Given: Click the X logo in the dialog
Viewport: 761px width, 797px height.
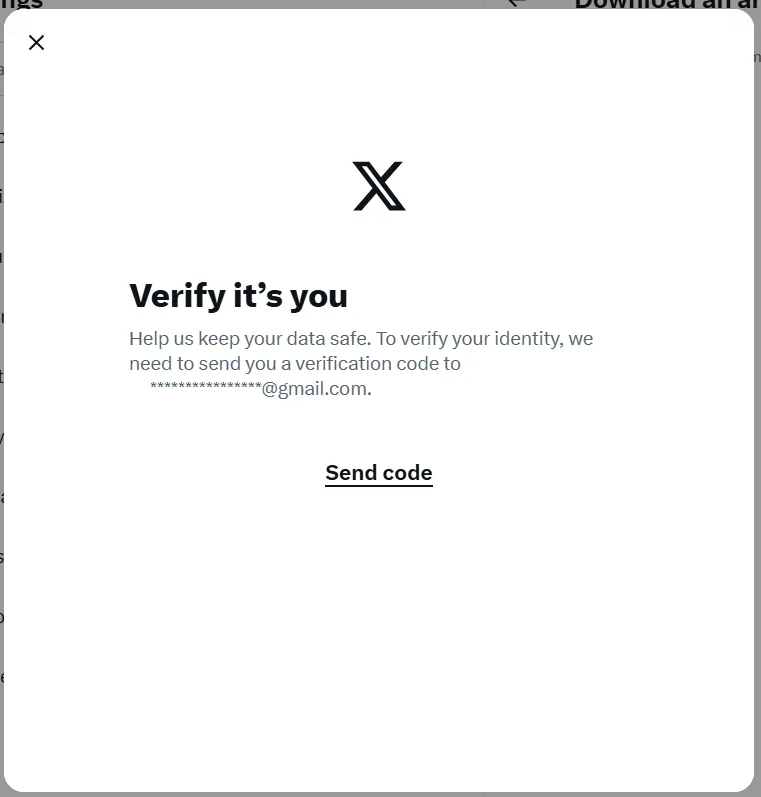Looking at the screenshot, I should 379,186.
